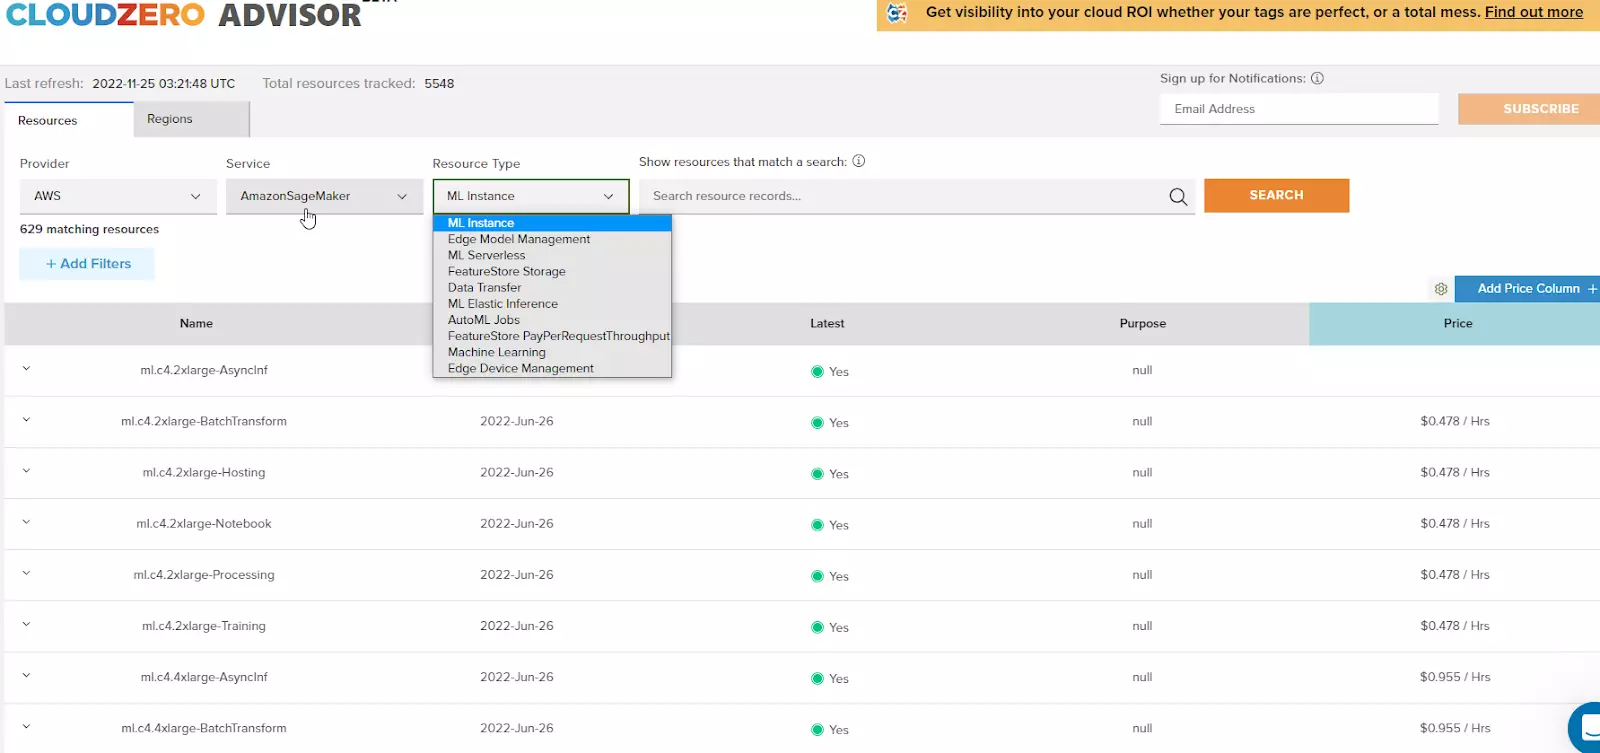The image size is (1600, 753).
Task: Choose FeatureStore Storage option
Action: (x=552, y=271)
